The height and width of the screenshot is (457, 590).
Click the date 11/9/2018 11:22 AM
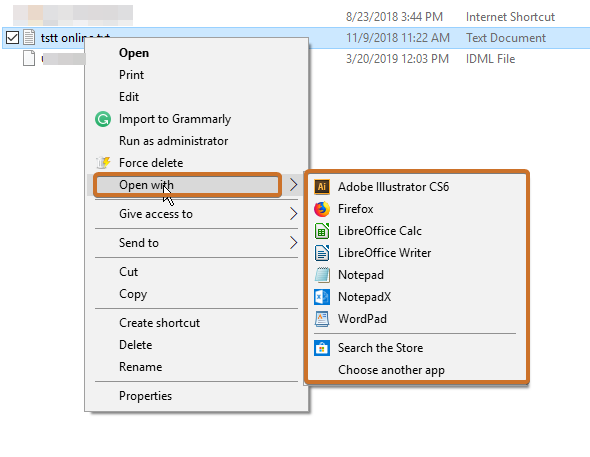pos(398,38)
